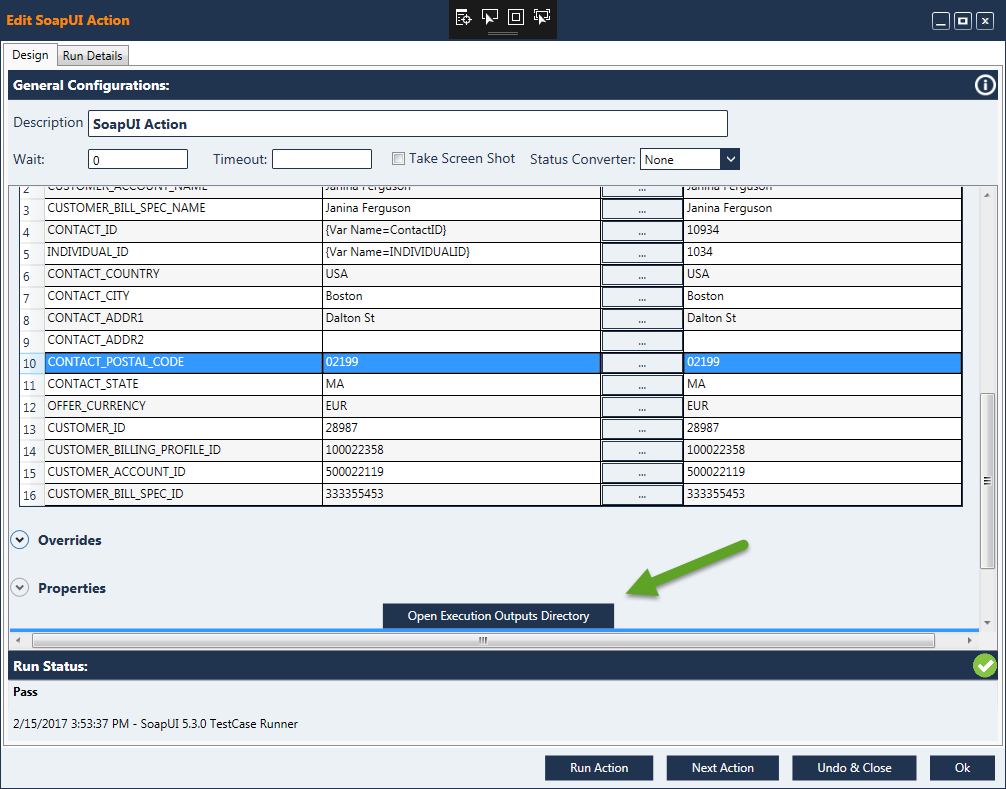Click the ellipsis button in CONTACT_ADDR1 row
This screenshot has height=789, width=1006.
coord(642,319)
